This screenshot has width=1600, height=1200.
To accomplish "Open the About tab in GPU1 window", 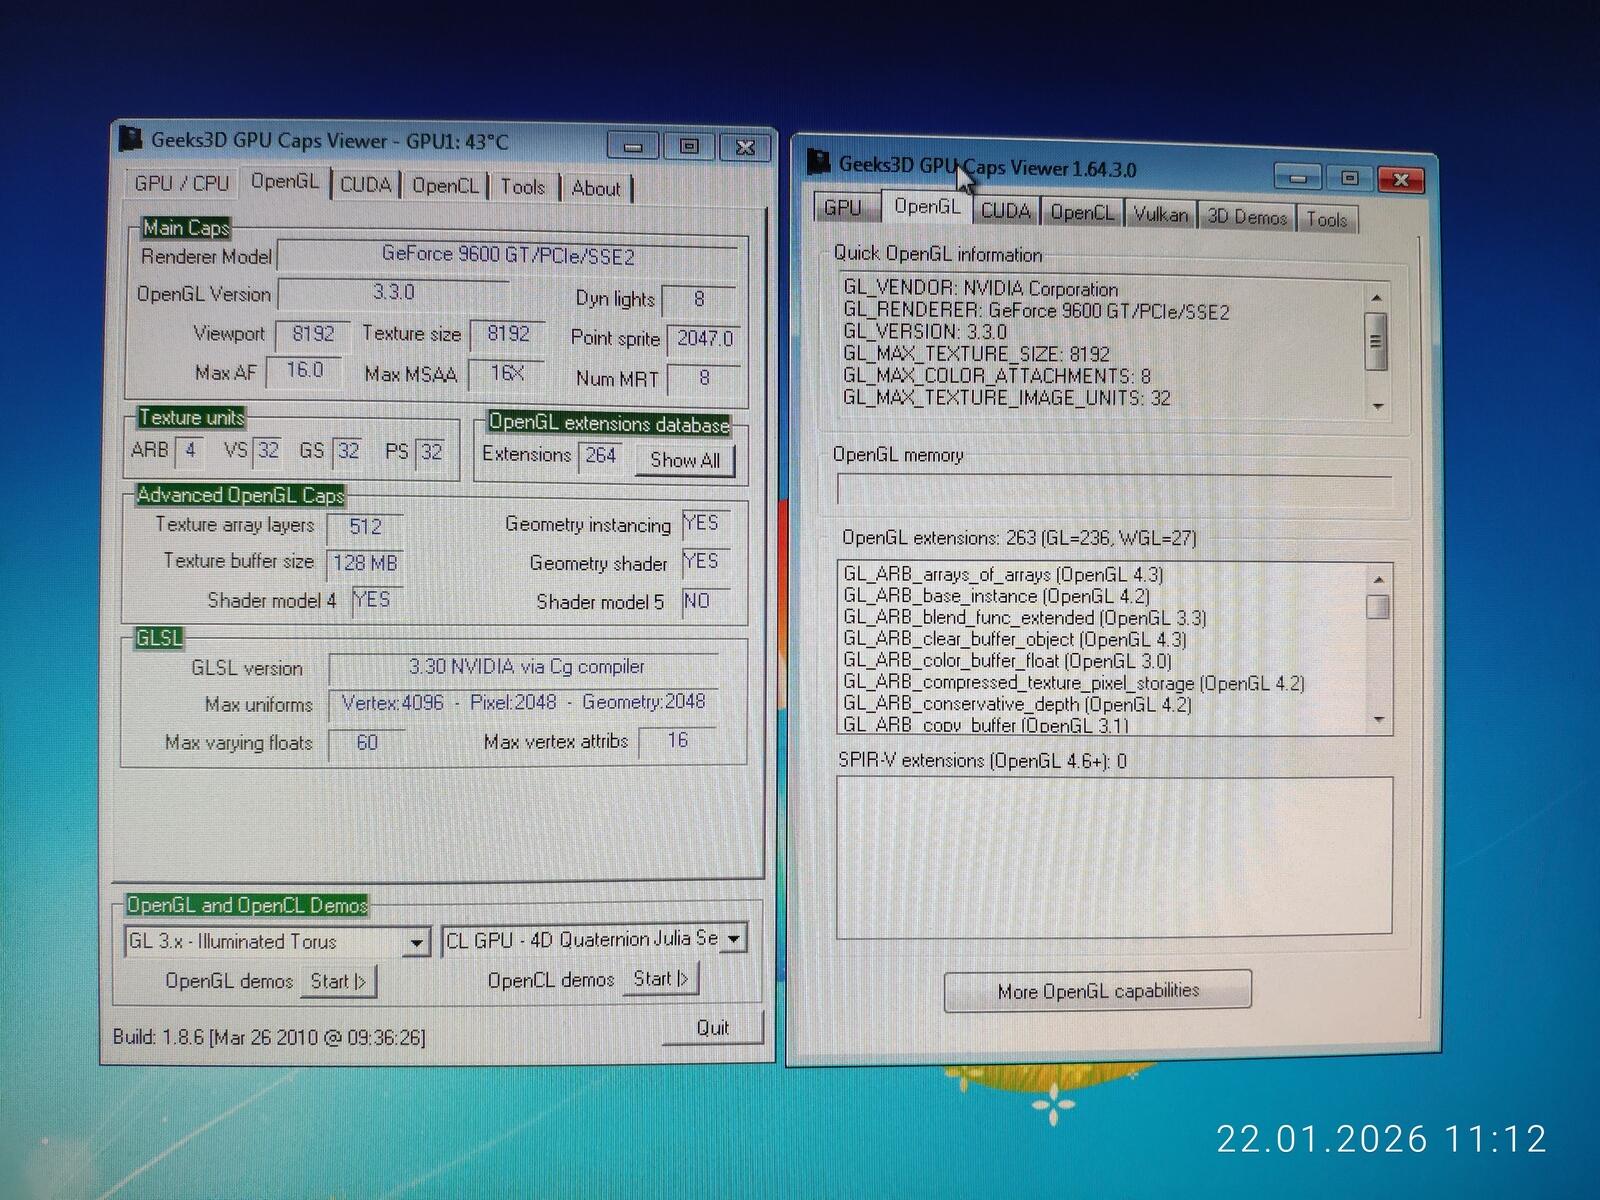I will click(596, 188).
